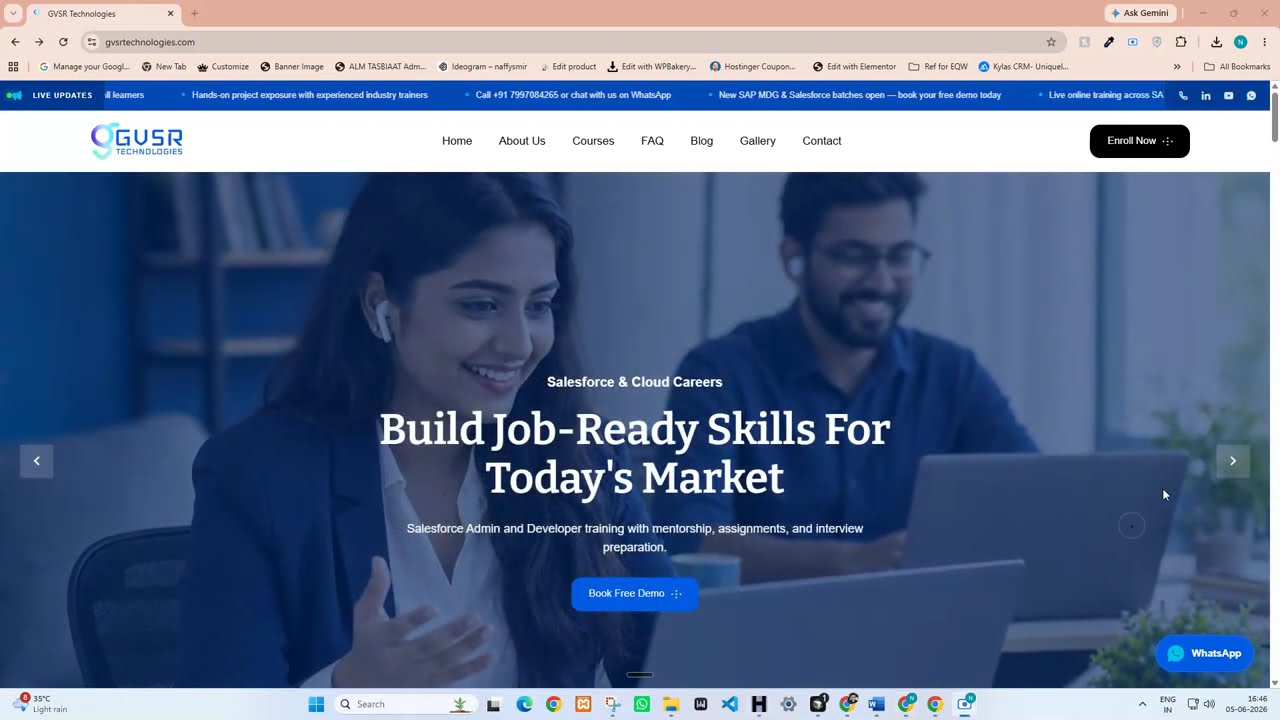Click the phone icon in the top bar
This screenshot has height=720, width=1280.
point(1183,95)
